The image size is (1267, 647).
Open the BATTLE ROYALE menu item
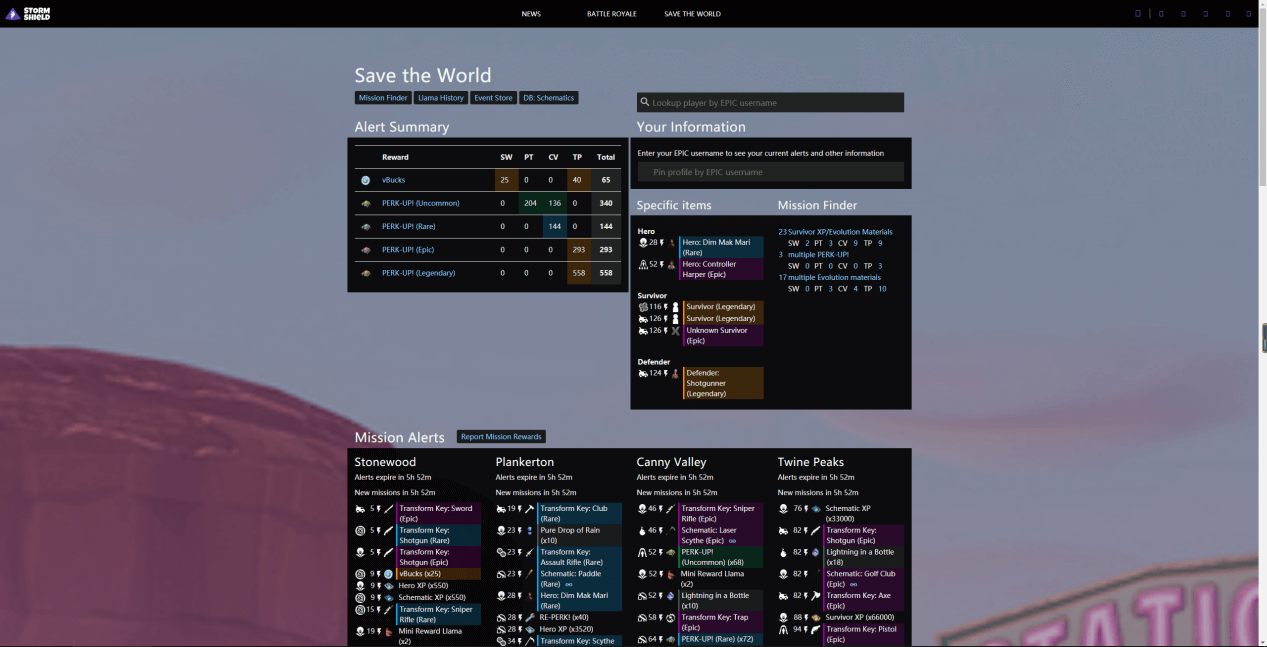611,14
